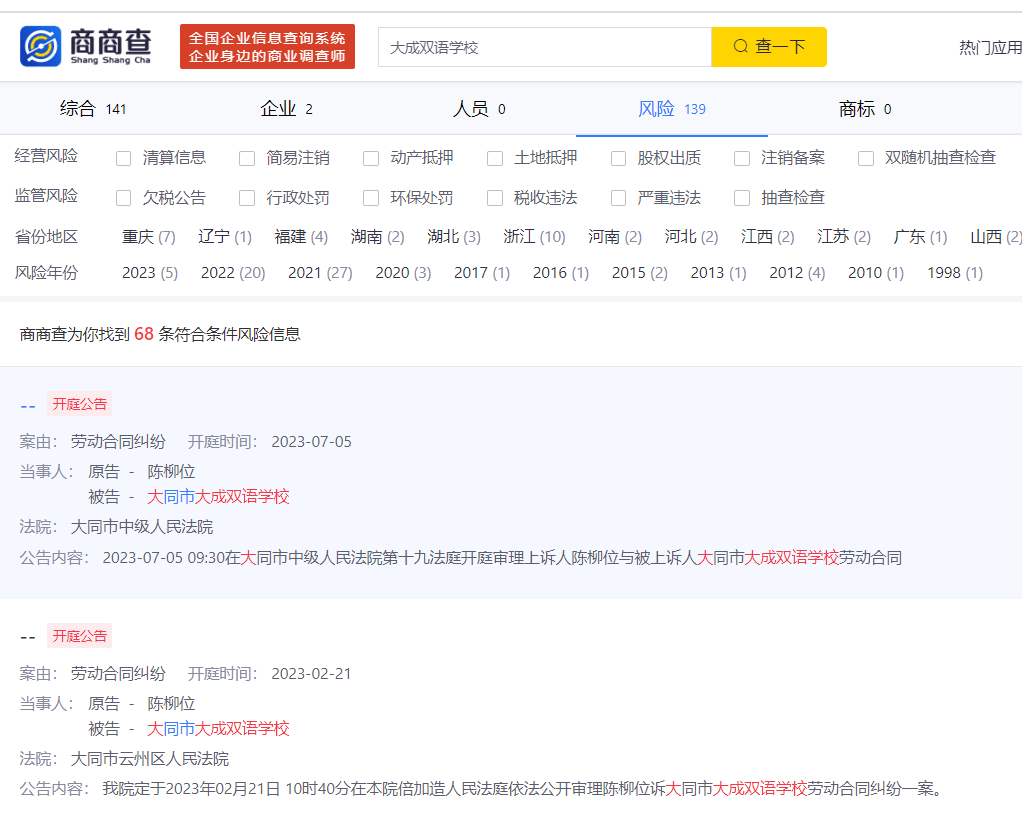The width and height of the screenshot is (1022, 822).
Task: Filter by risk year 2022 (20)
Action: pyautogui.click(x=233, y=272)
